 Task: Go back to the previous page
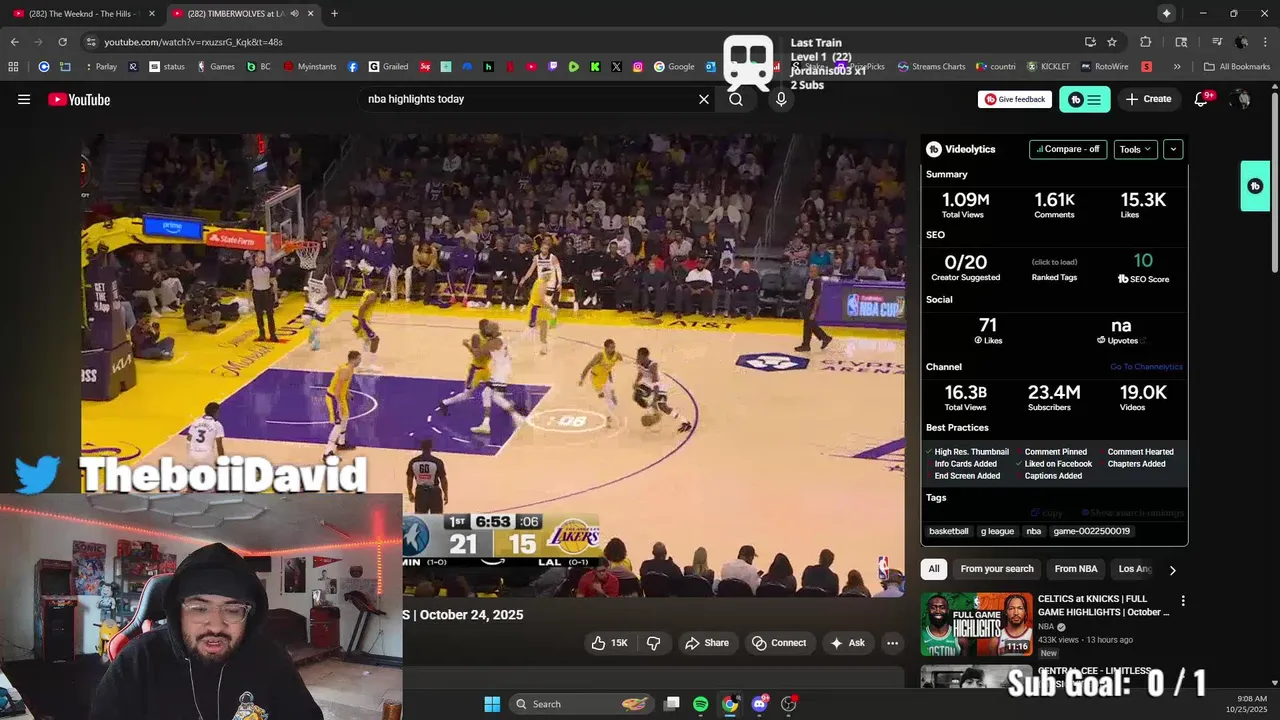(x=15, y=42)
